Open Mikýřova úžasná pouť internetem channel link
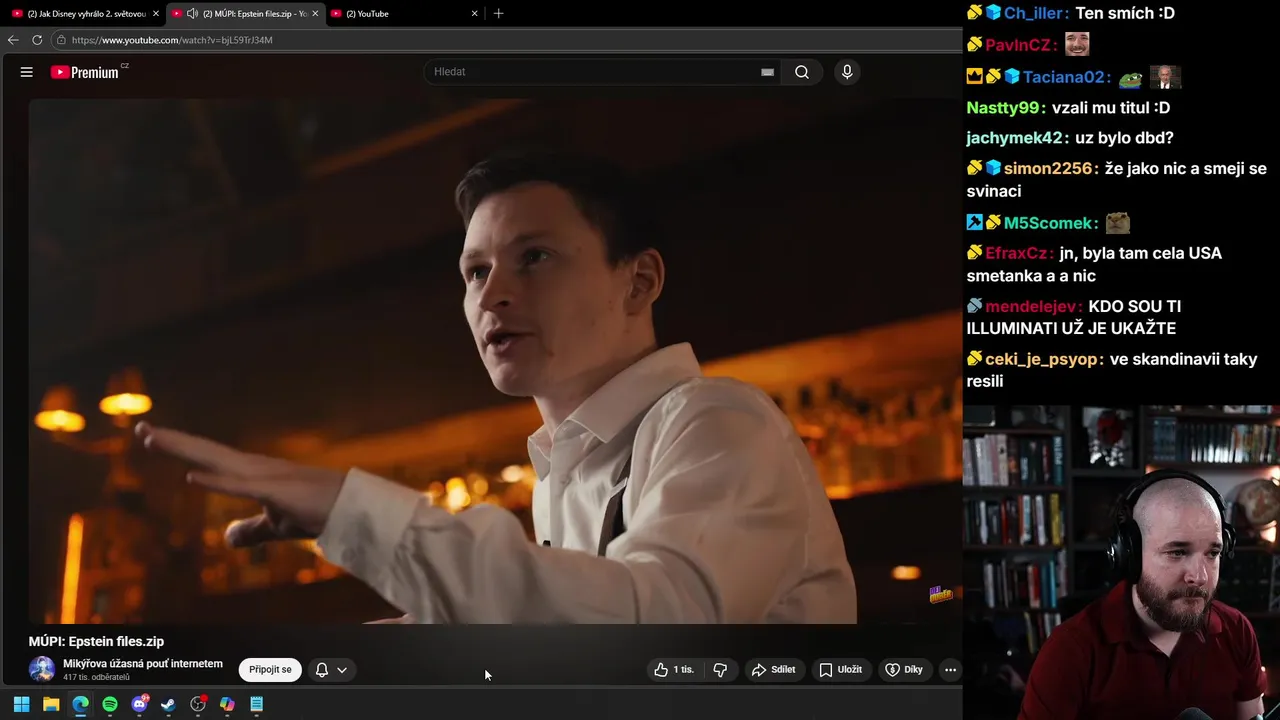This screenshot has width=1280, height=720. coord(143,663)
